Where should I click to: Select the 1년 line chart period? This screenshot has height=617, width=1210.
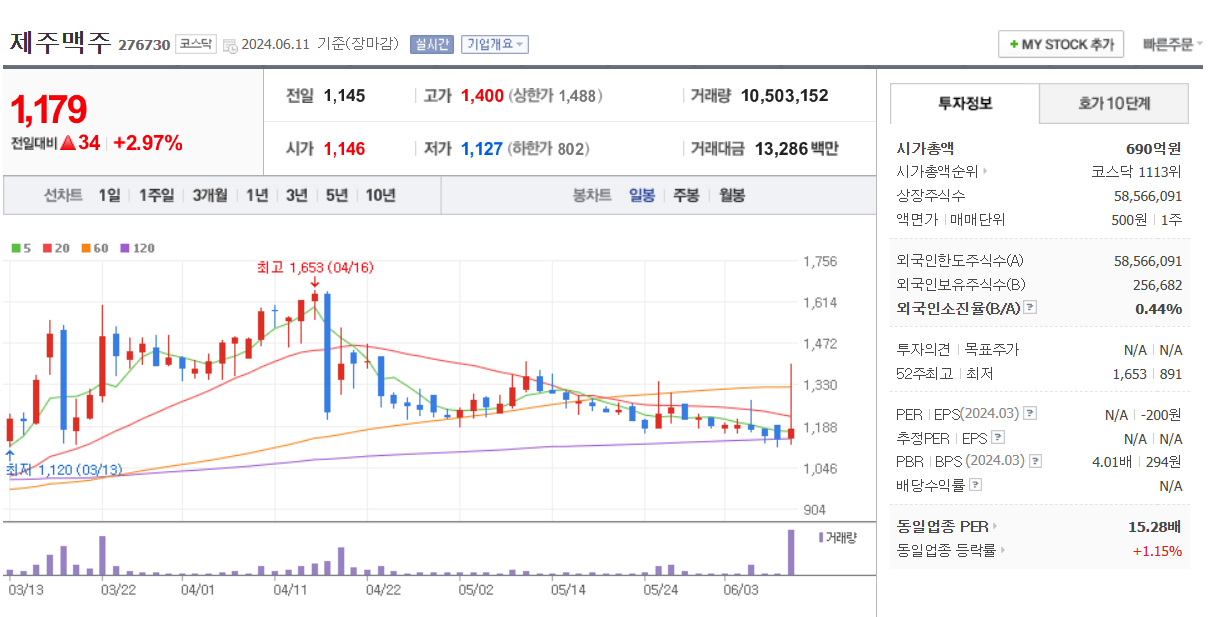point(257,195)
